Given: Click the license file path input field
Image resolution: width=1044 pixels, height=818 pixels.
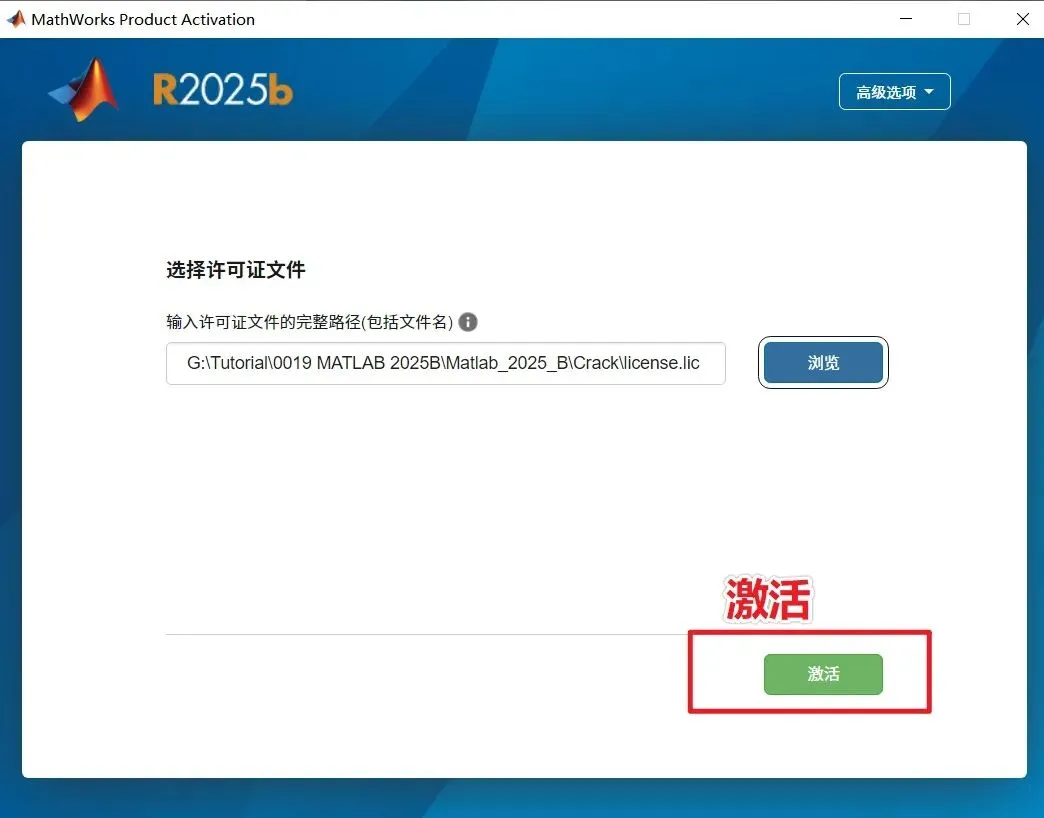Looking at the screenshot, I should [x=445, y=363].
